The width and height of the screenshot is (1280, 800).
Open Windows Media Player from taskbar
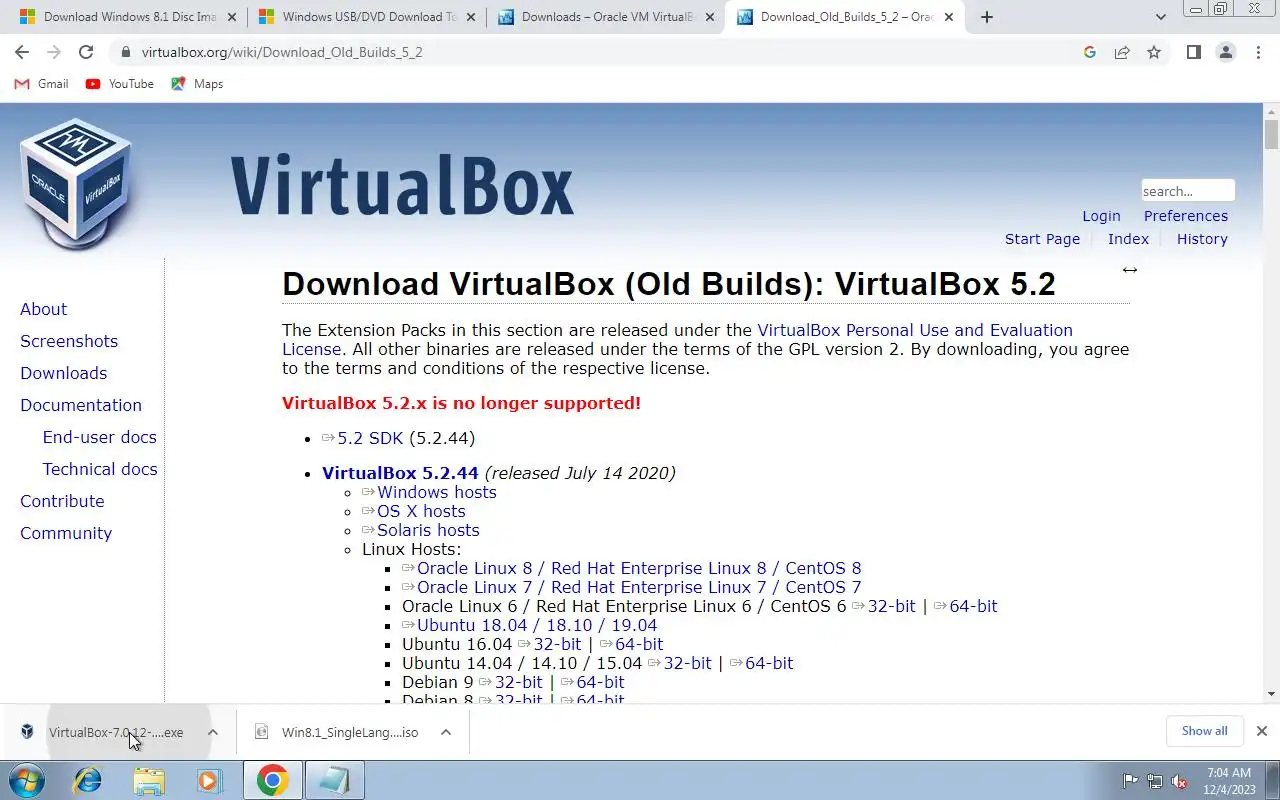point(209,780)
